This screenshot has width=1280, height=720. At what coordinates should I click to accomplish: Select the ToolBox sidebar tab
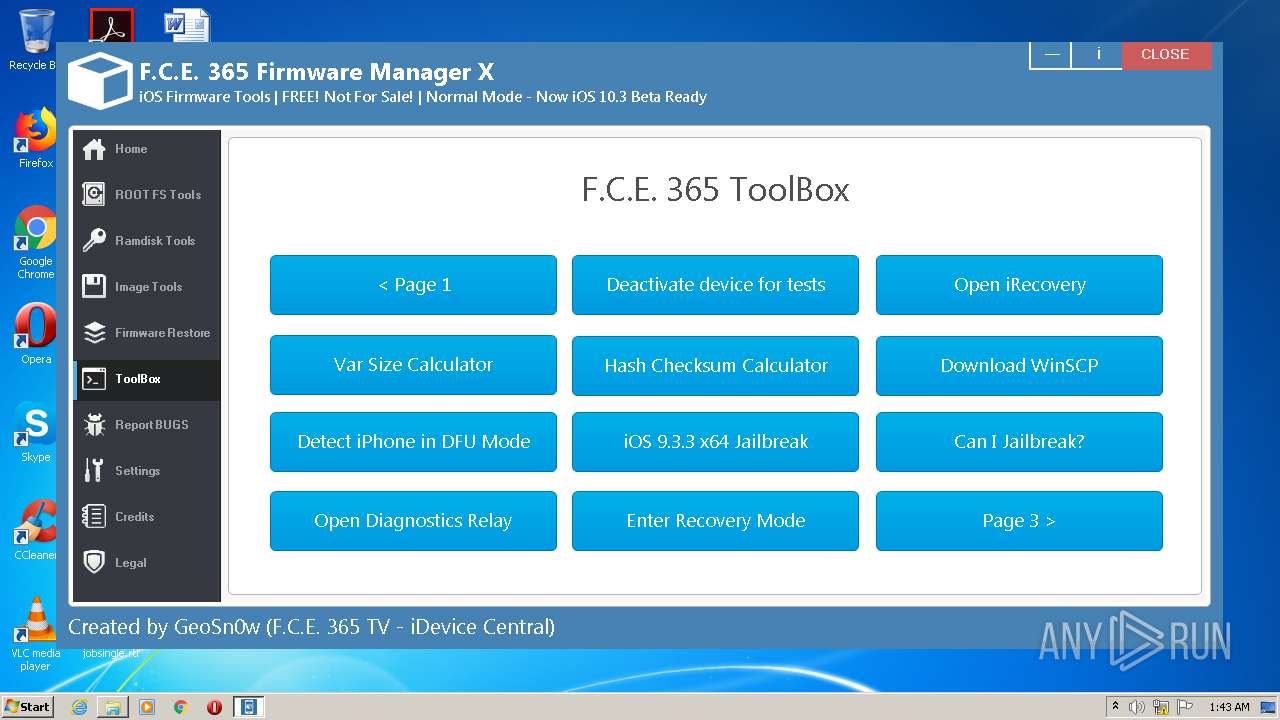(147, 379)
